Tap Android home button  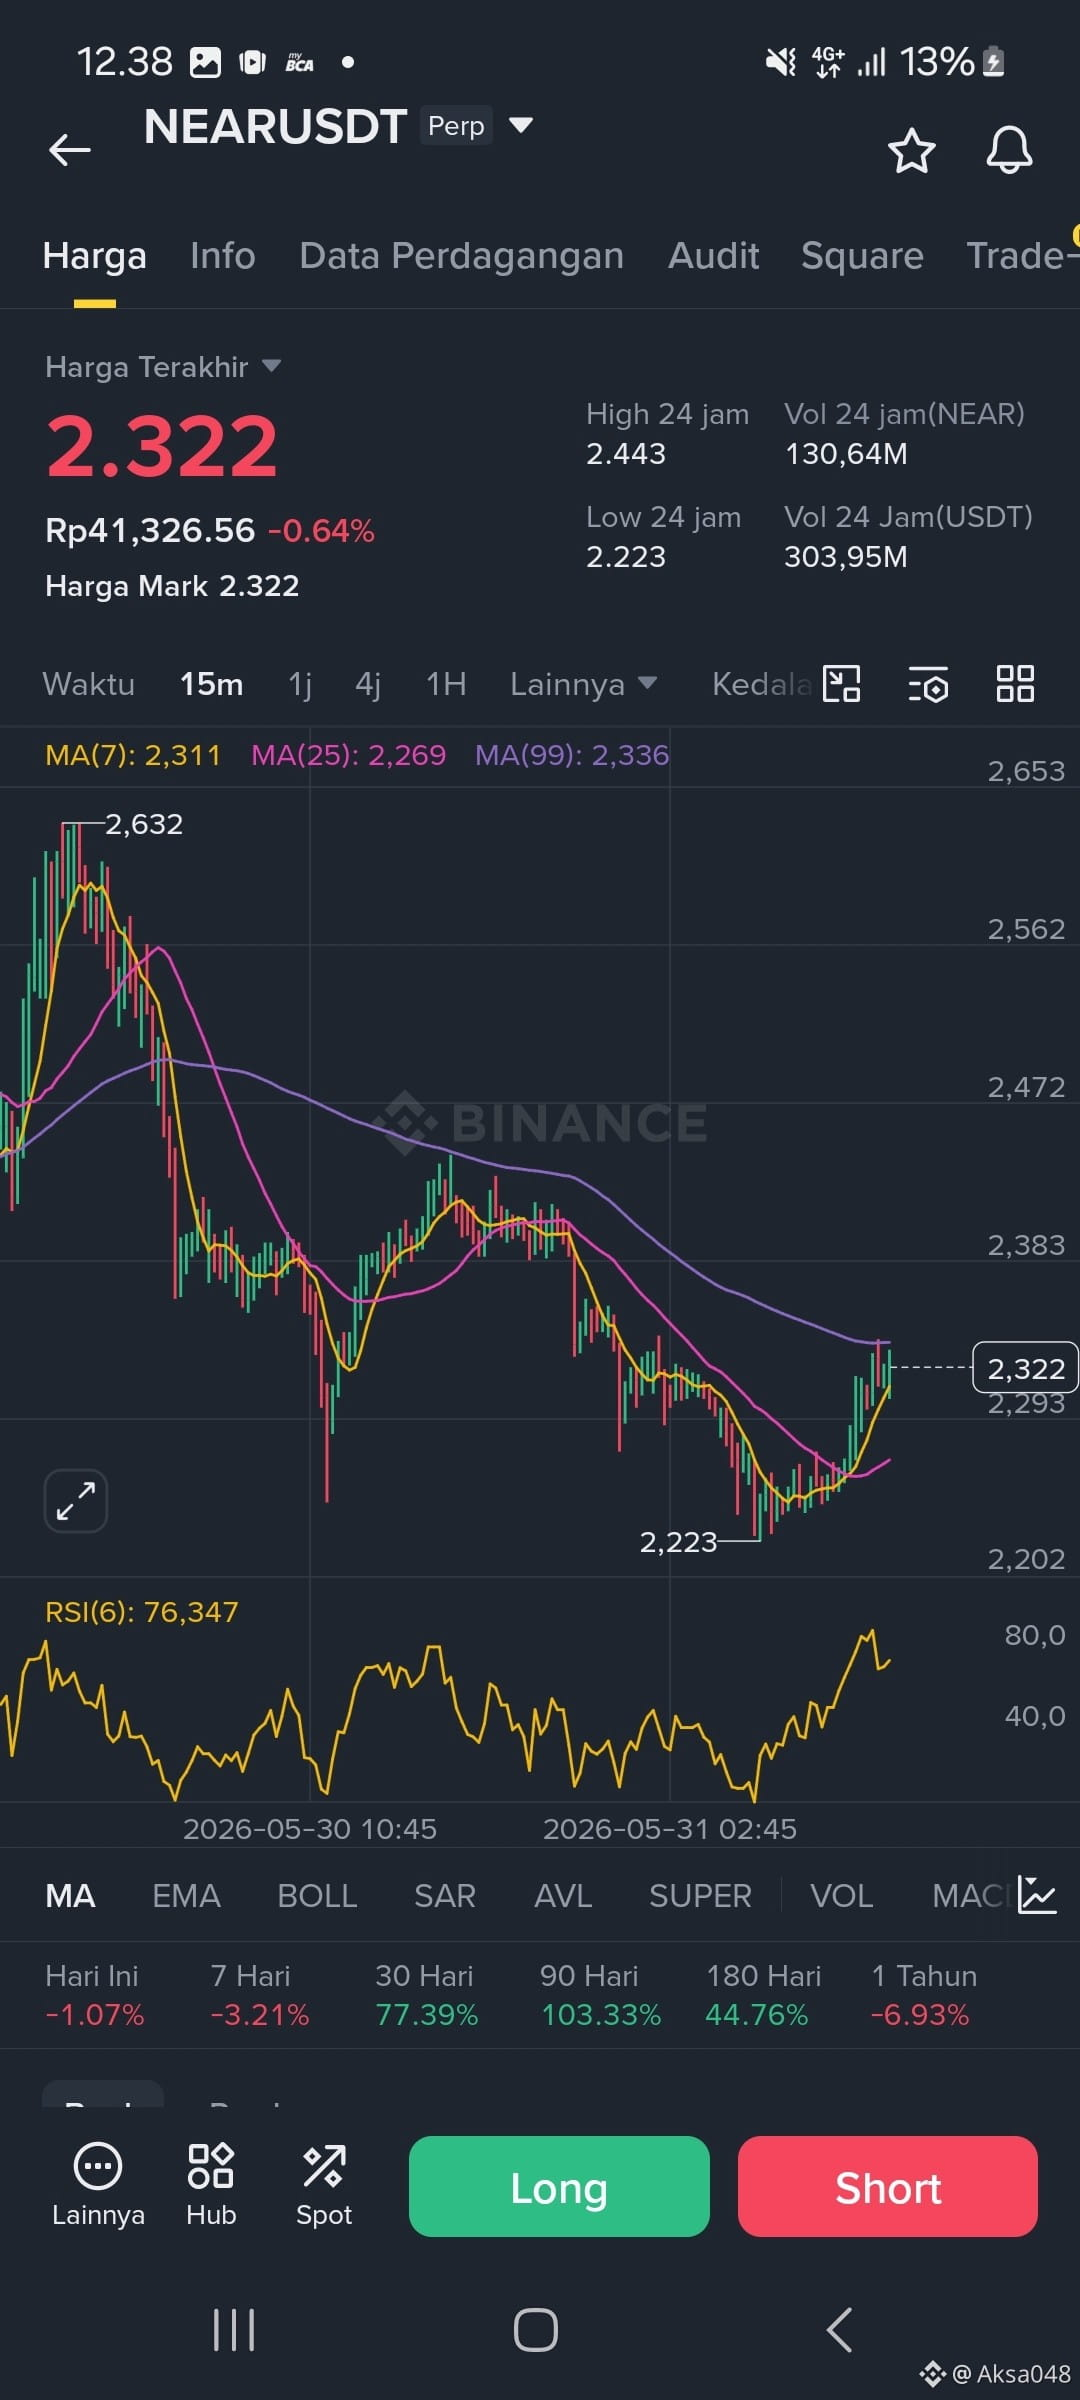tap(536, 2330)
